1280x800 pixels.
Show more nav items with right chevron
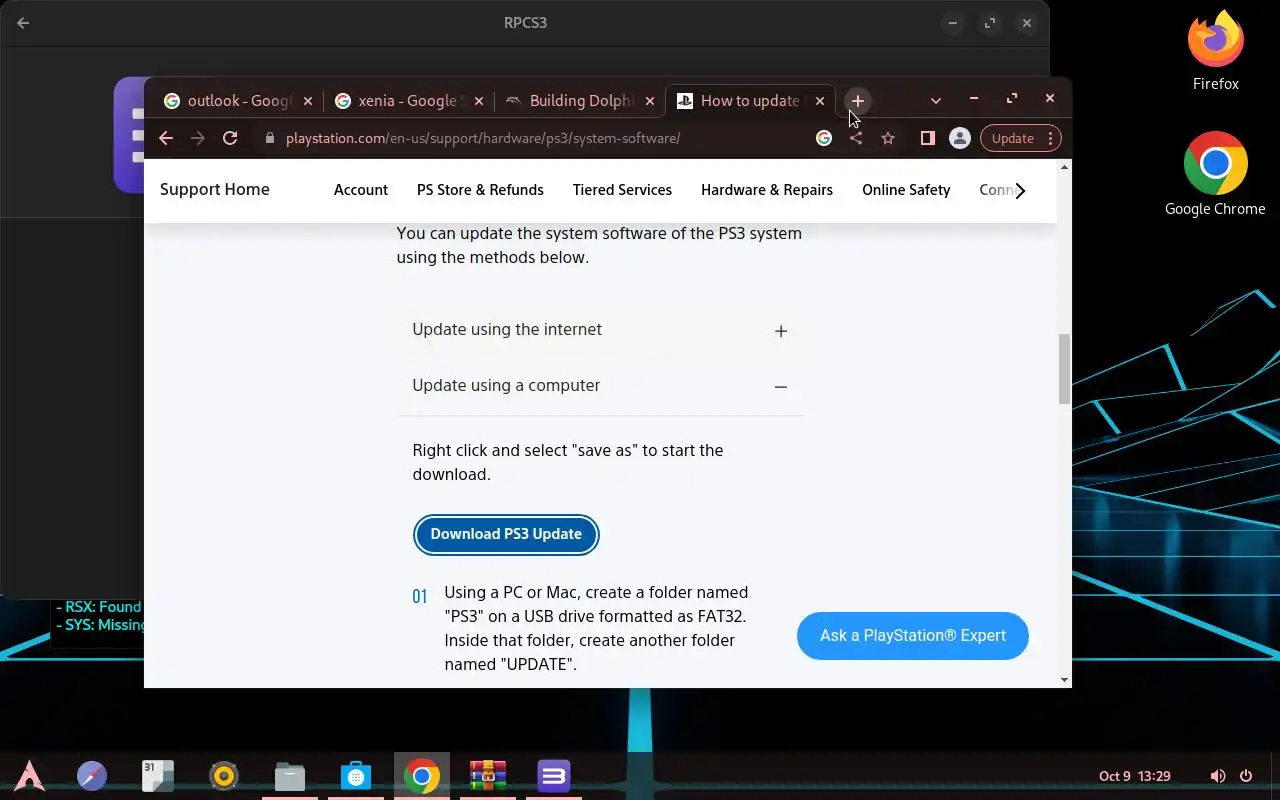click(x=1020, y=191)
